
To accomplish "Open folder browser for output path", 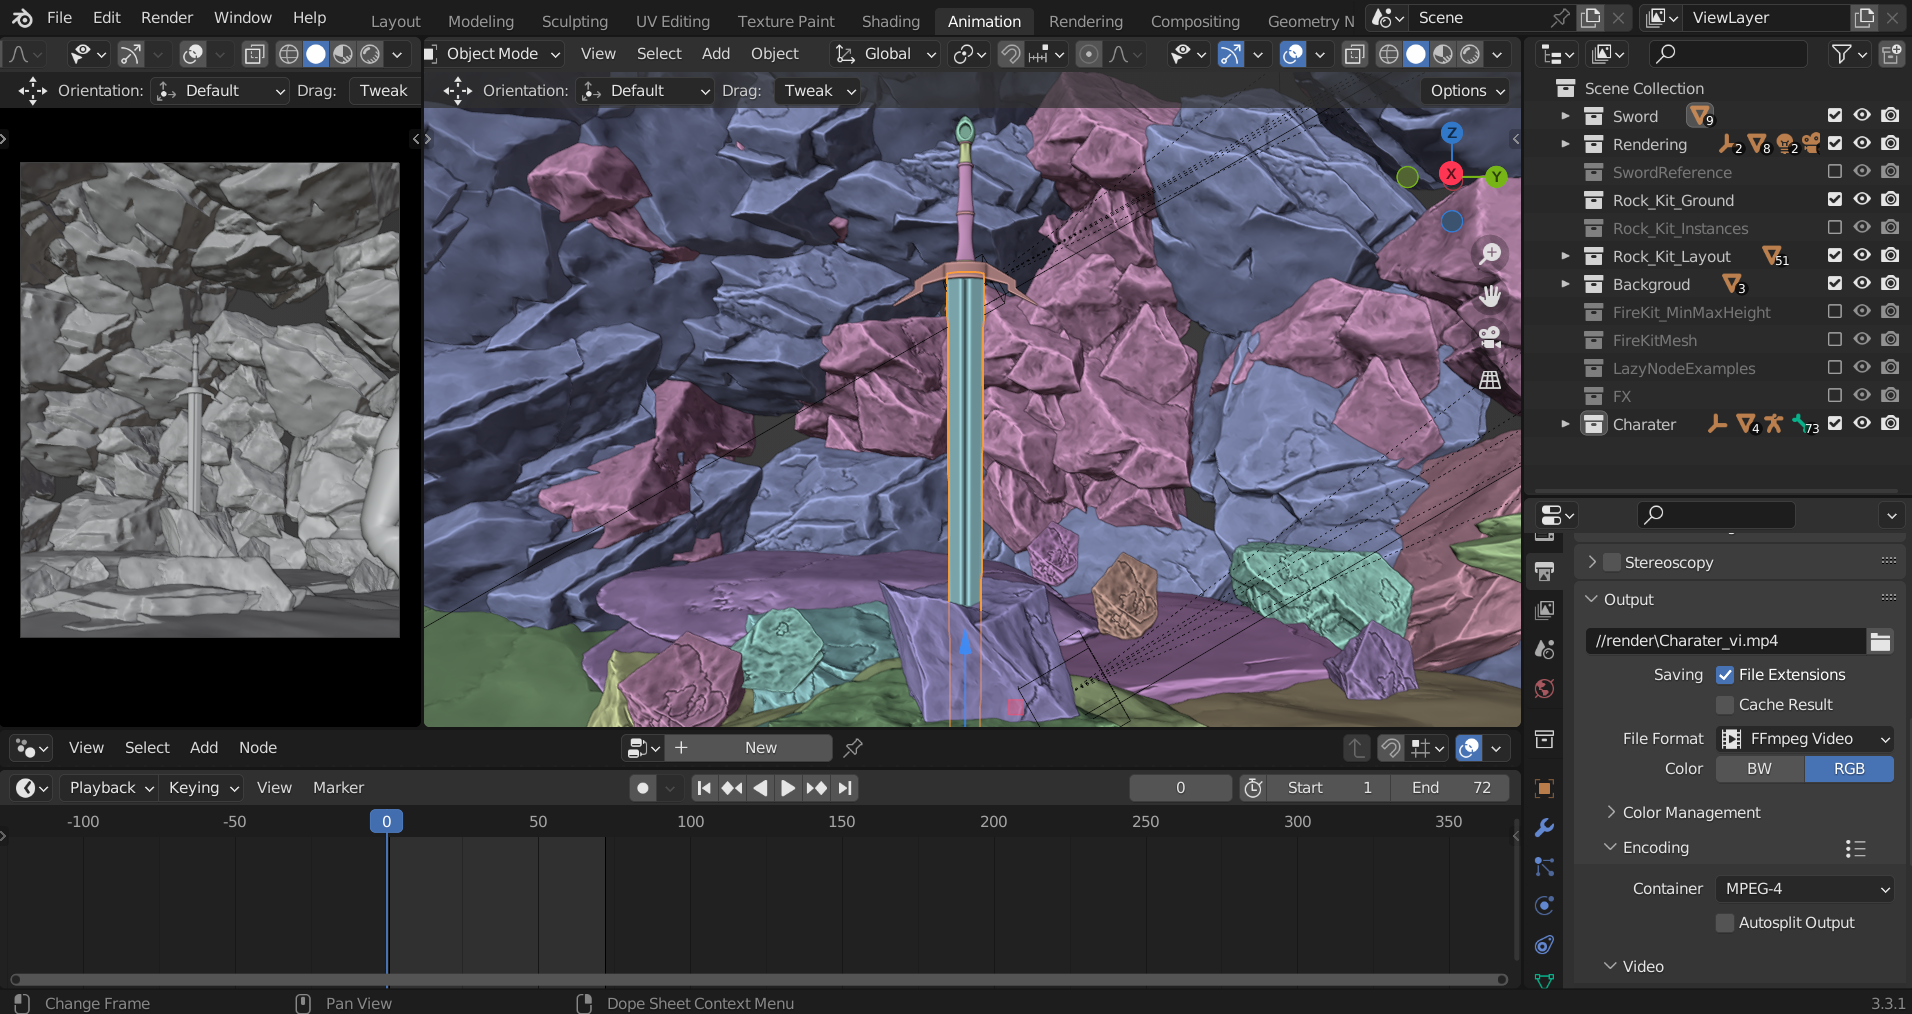I will [x=1880, y=641].
